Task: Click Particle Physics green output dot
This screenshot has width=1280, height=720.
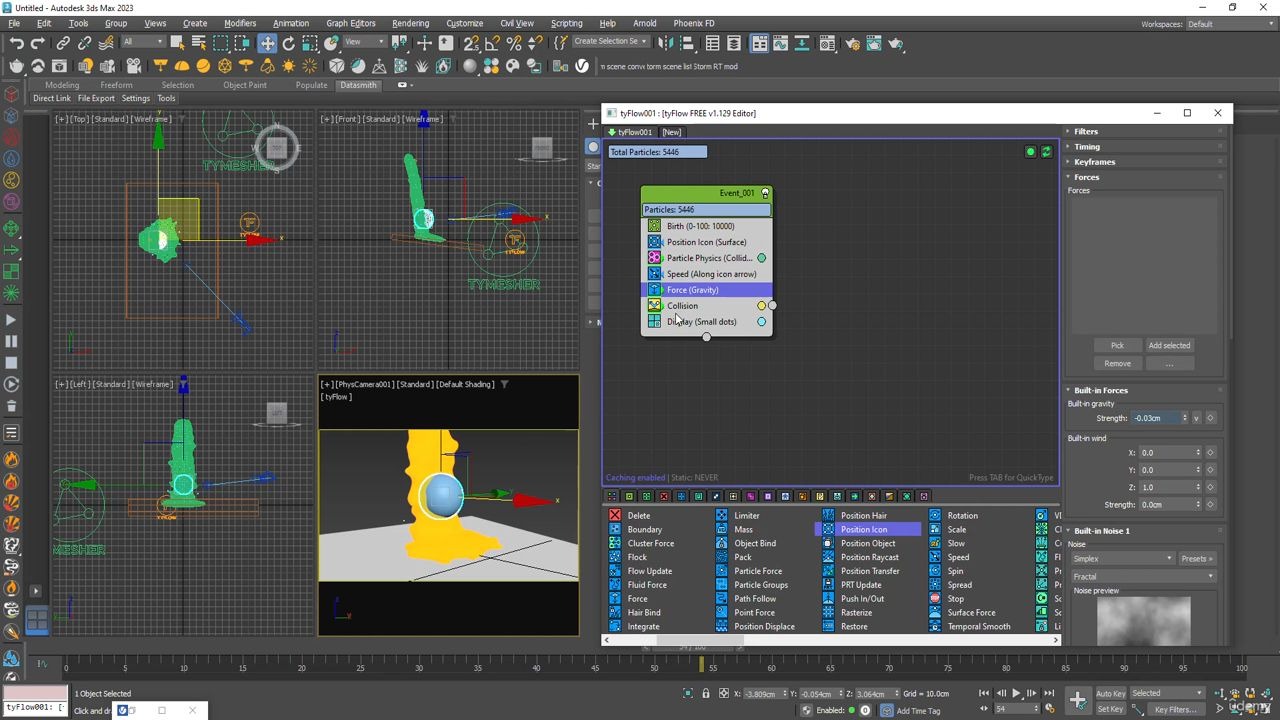Action: click(762, 258)
